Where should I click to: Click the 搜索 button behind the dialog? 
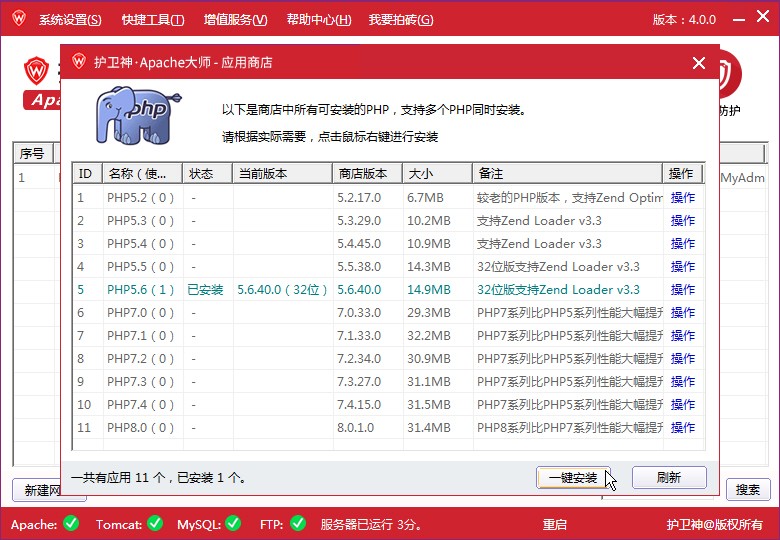(x=747, y=490)
